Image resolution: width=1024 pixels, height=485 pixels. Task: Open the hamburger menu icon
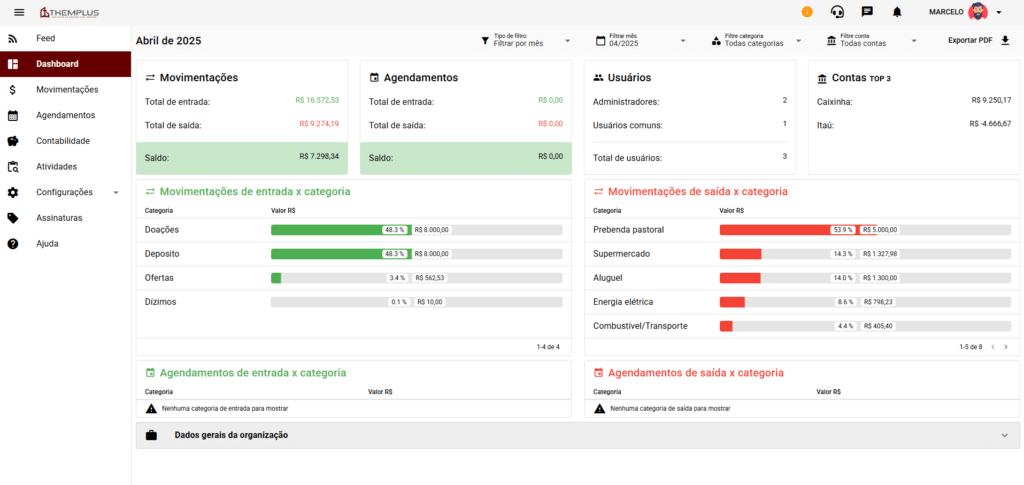point(19,12)
